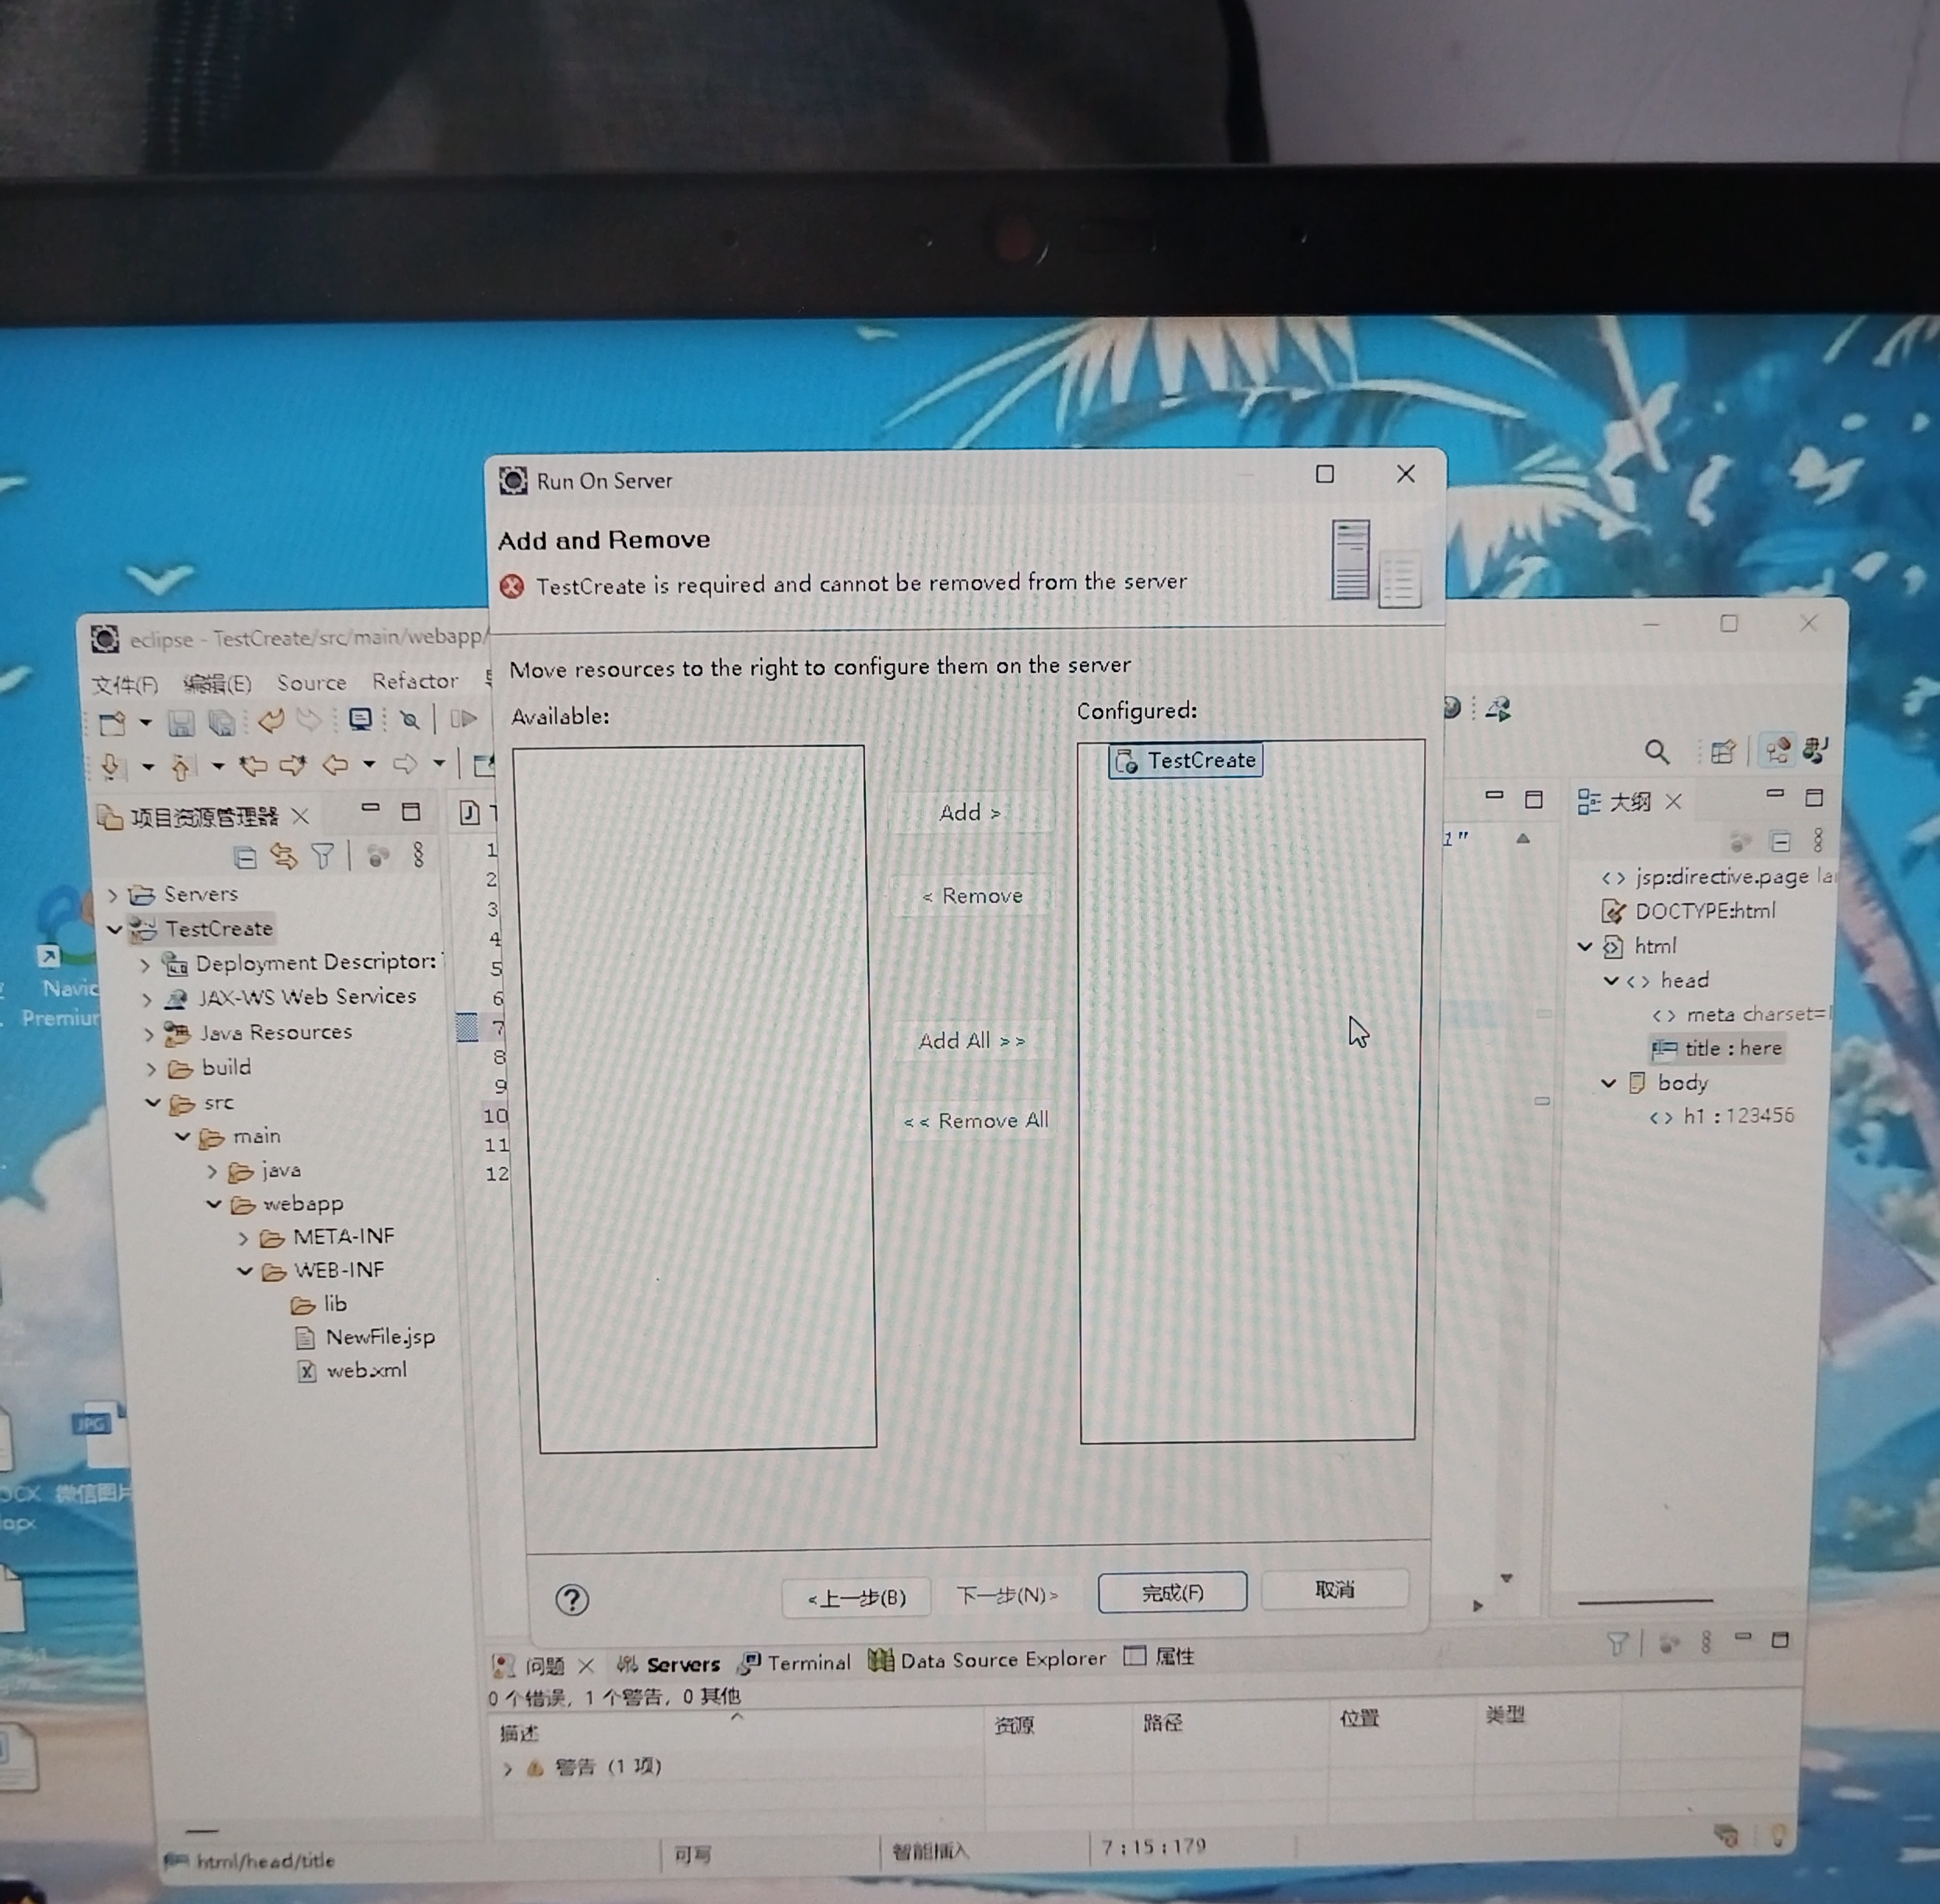Open the 编辑(E) menu
Image resolution: width=1940 pixels, height=1904 pixels.
click(217, 684)
